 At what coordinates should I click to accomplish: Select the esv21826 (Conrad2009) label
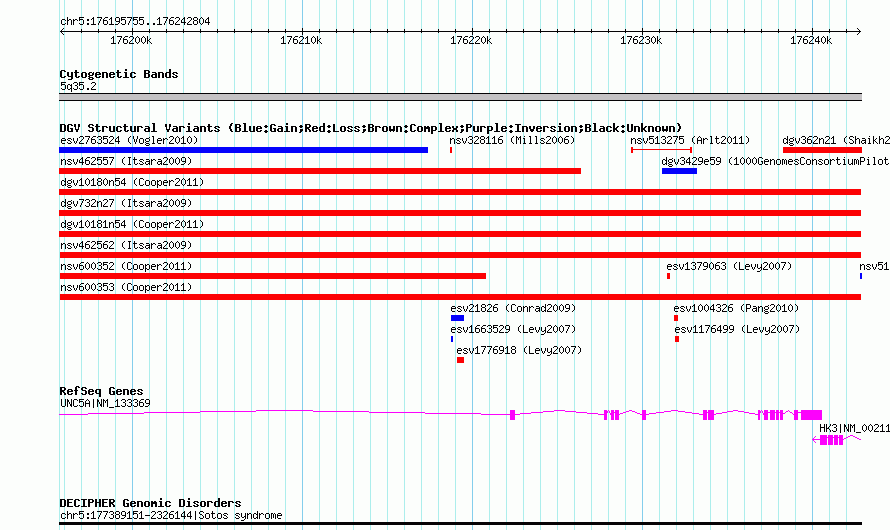point(513,308)
